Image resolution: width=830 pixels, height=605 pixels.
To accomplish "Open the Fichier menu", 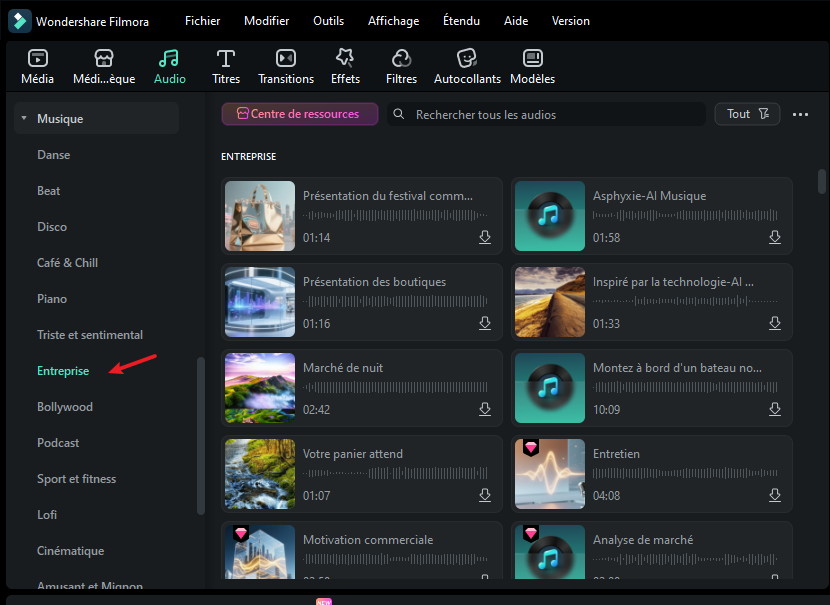I will [202, 21].
